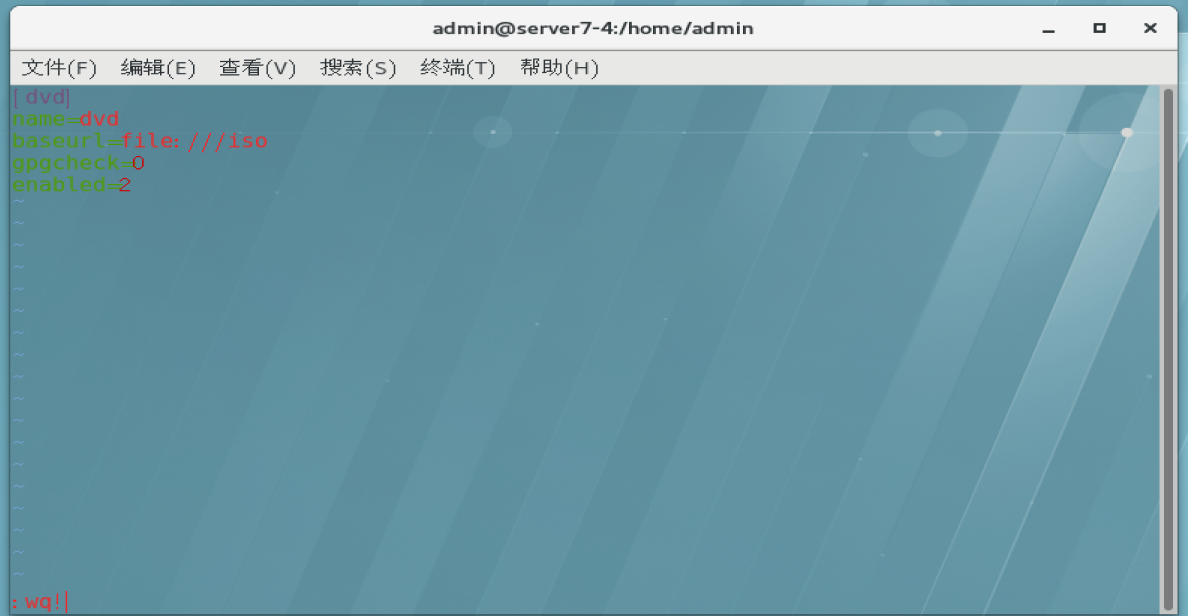The image size is (1188, 616).
Task: Click the window title admin@server7-4:/home/admin
Action: pyautogui.click(x=592, y=29)
